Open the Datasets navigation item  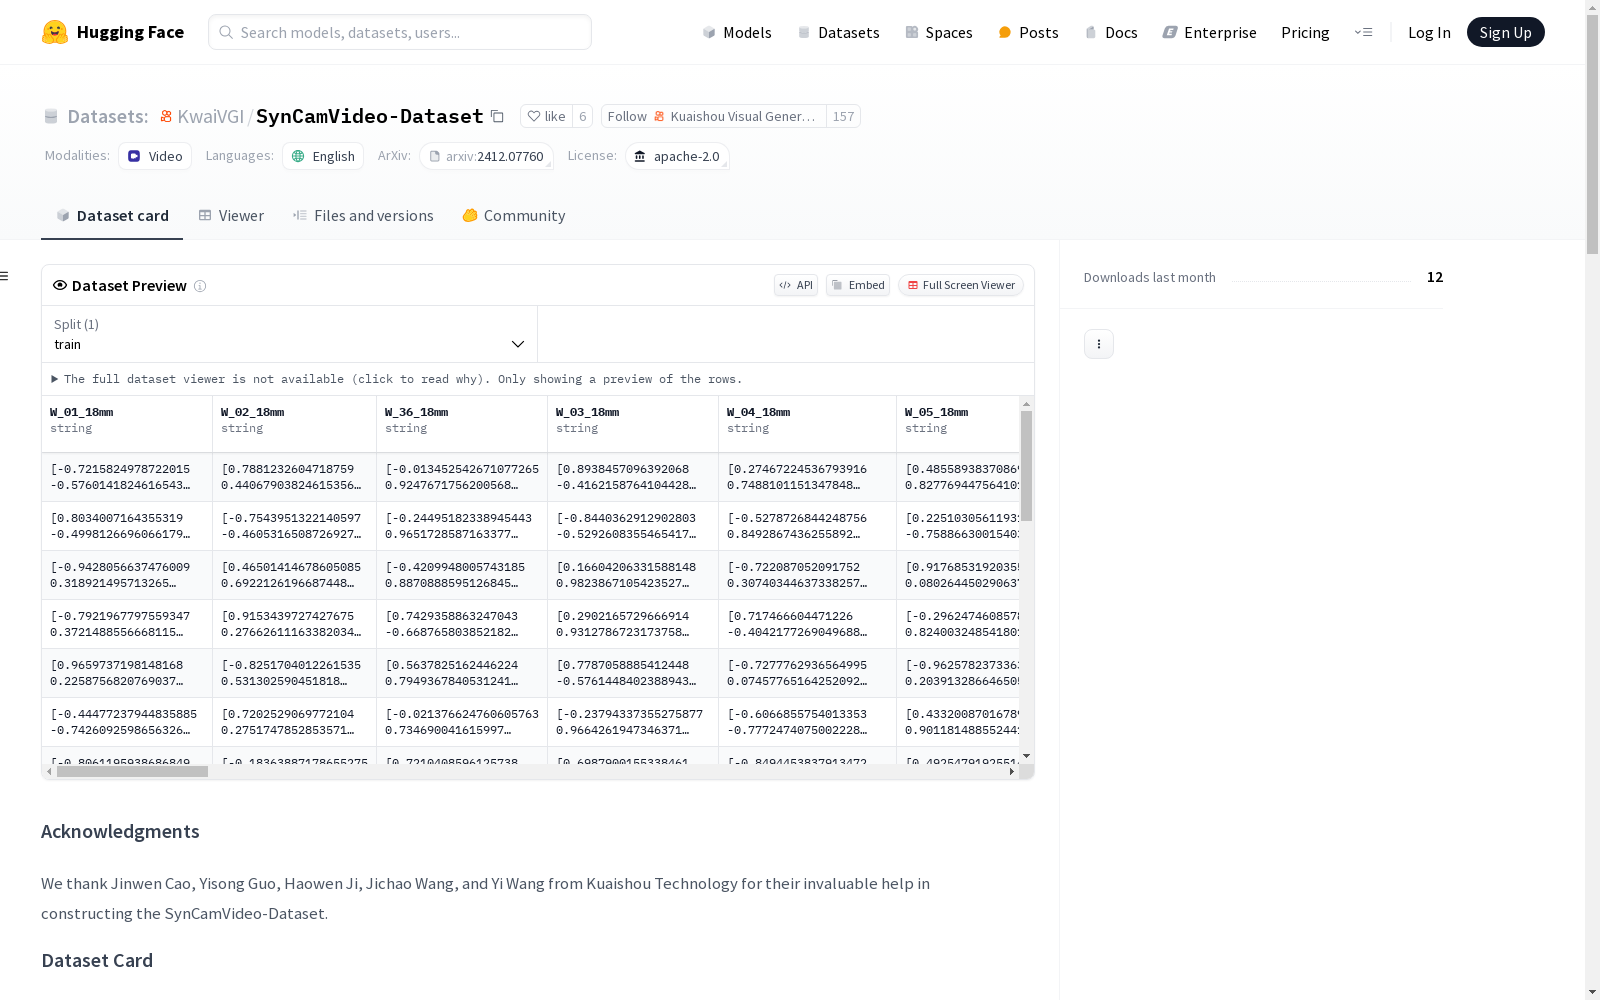[x=838, y=32]
